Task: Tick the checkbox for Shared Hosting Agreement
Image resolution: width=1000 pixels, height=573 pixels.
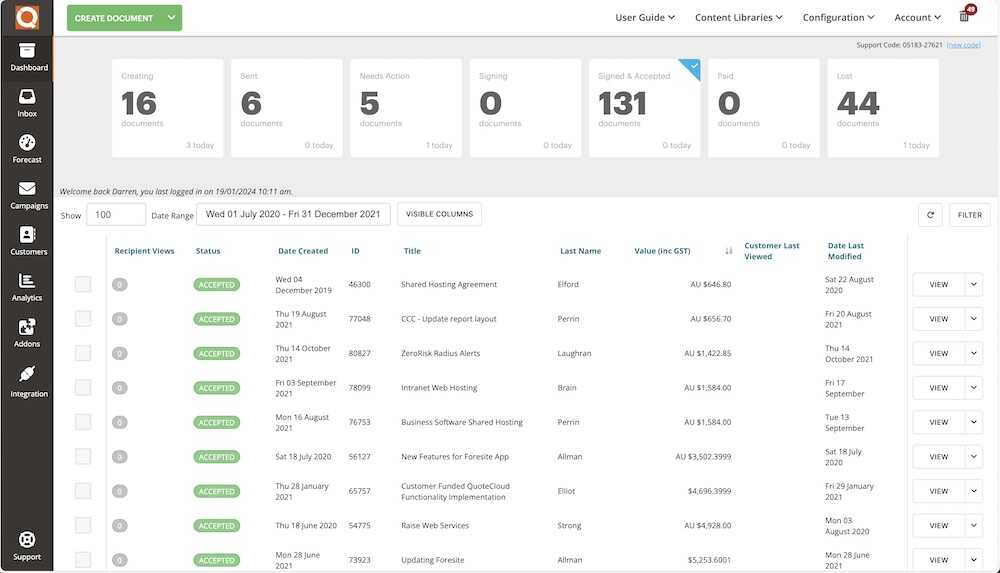Action: click(x=83, y=284)
